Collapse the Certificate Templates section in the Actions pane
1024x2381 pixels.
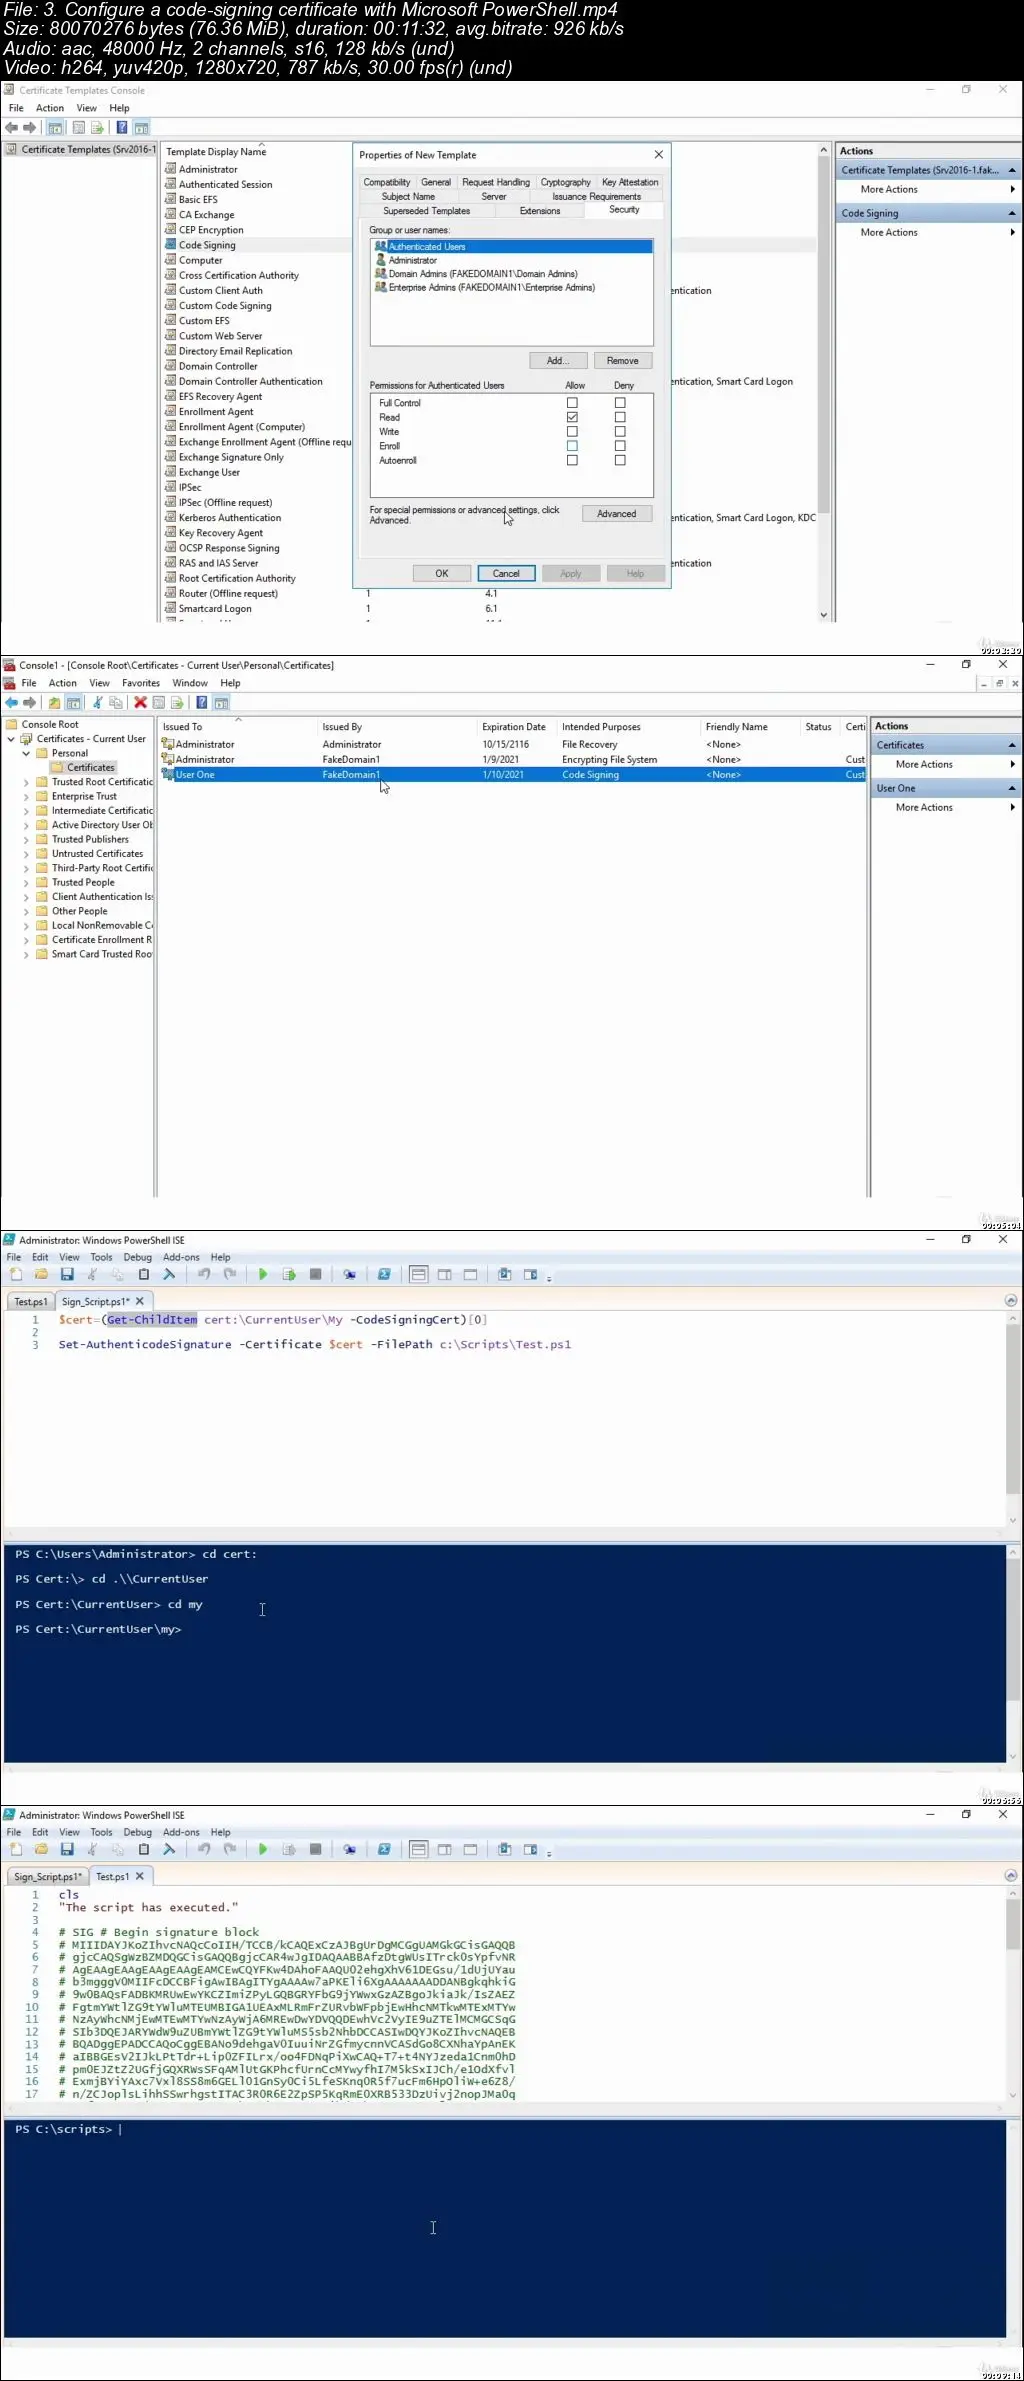1012,170
